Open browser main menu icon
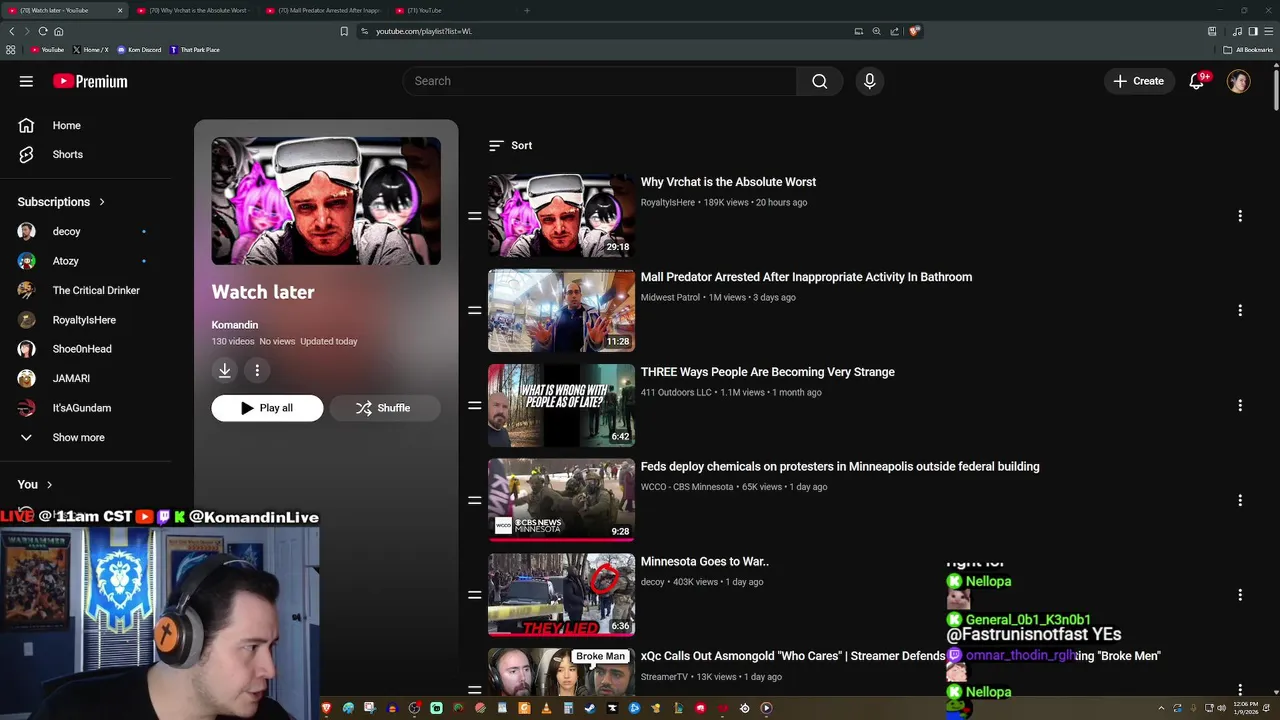Viewport: 1280px width, 720px height. point(1268,31)
